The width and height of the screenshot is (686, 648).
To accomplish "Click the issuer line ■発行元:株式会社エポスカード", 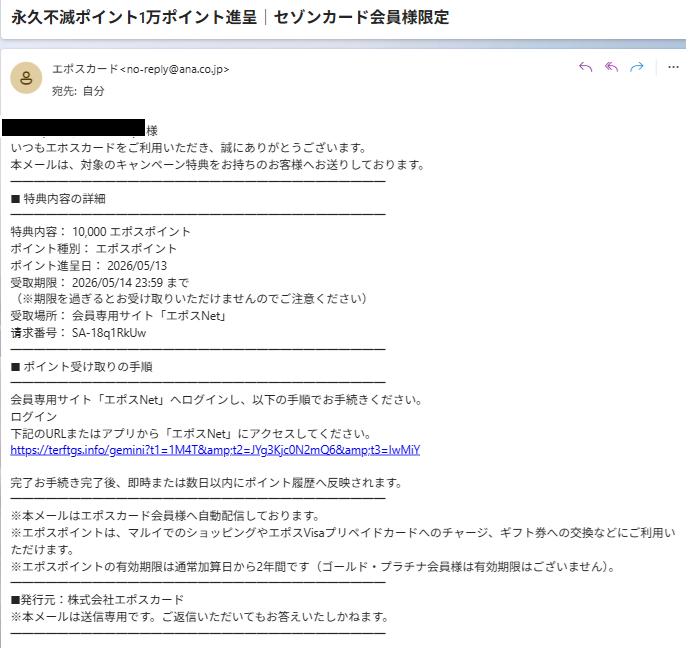I will click(x=97, y=599).
